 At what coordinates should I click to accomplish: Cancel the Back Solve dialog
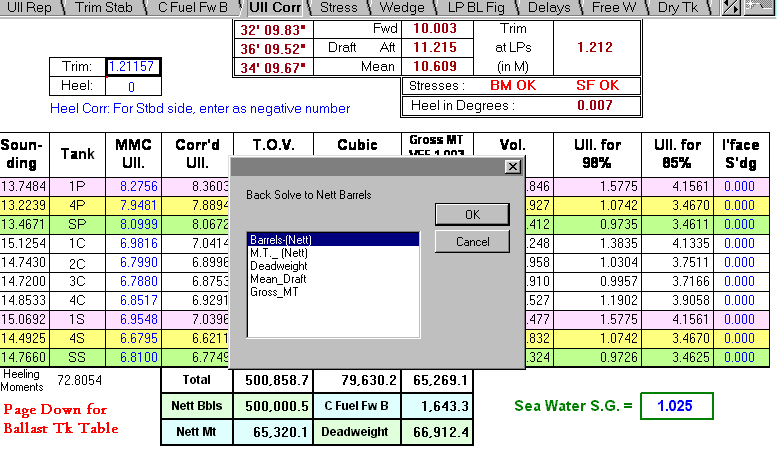coord(472,241)
